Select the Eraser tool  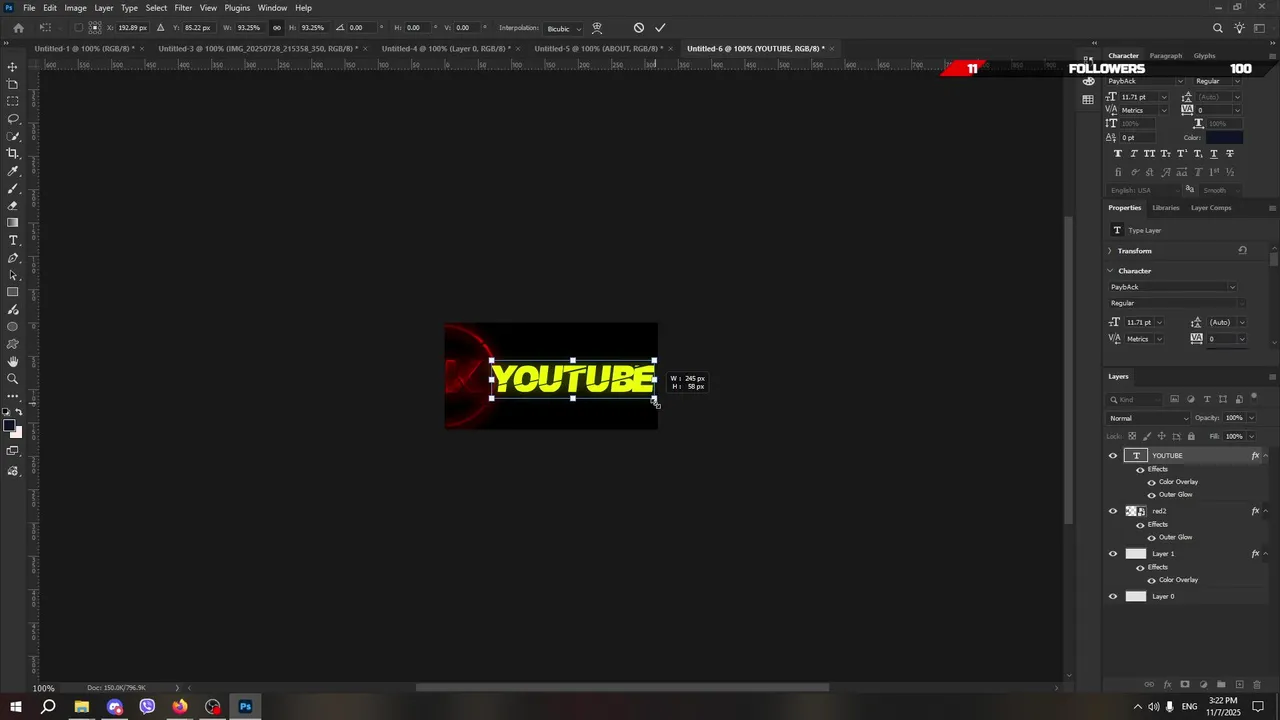click(13, 205)
